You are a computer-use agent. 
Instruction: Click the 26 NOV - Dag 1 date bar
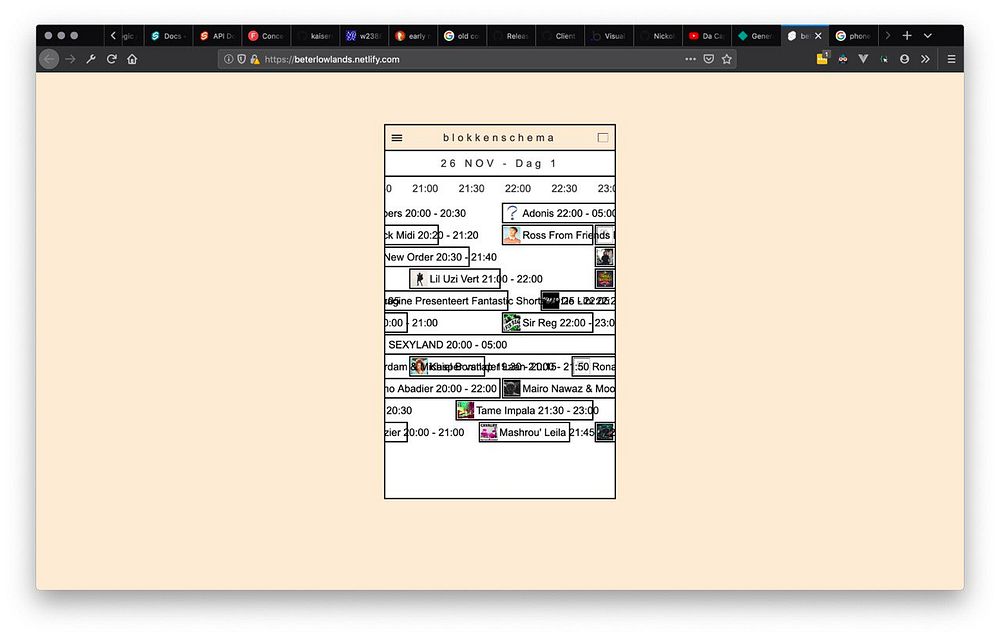tap(500, 163)
